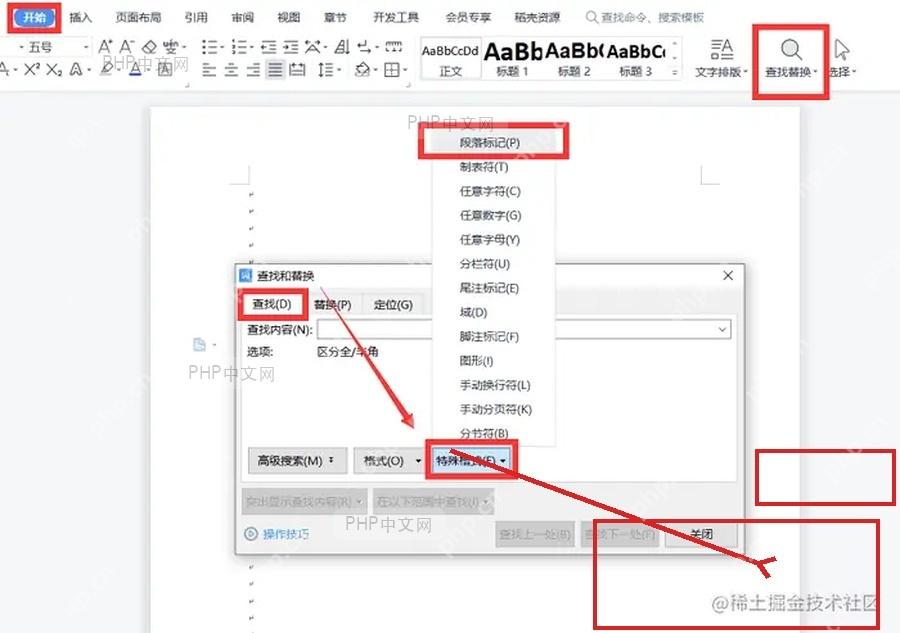
Task: Increase font size with the A+ icon
Action: point(106,46)
